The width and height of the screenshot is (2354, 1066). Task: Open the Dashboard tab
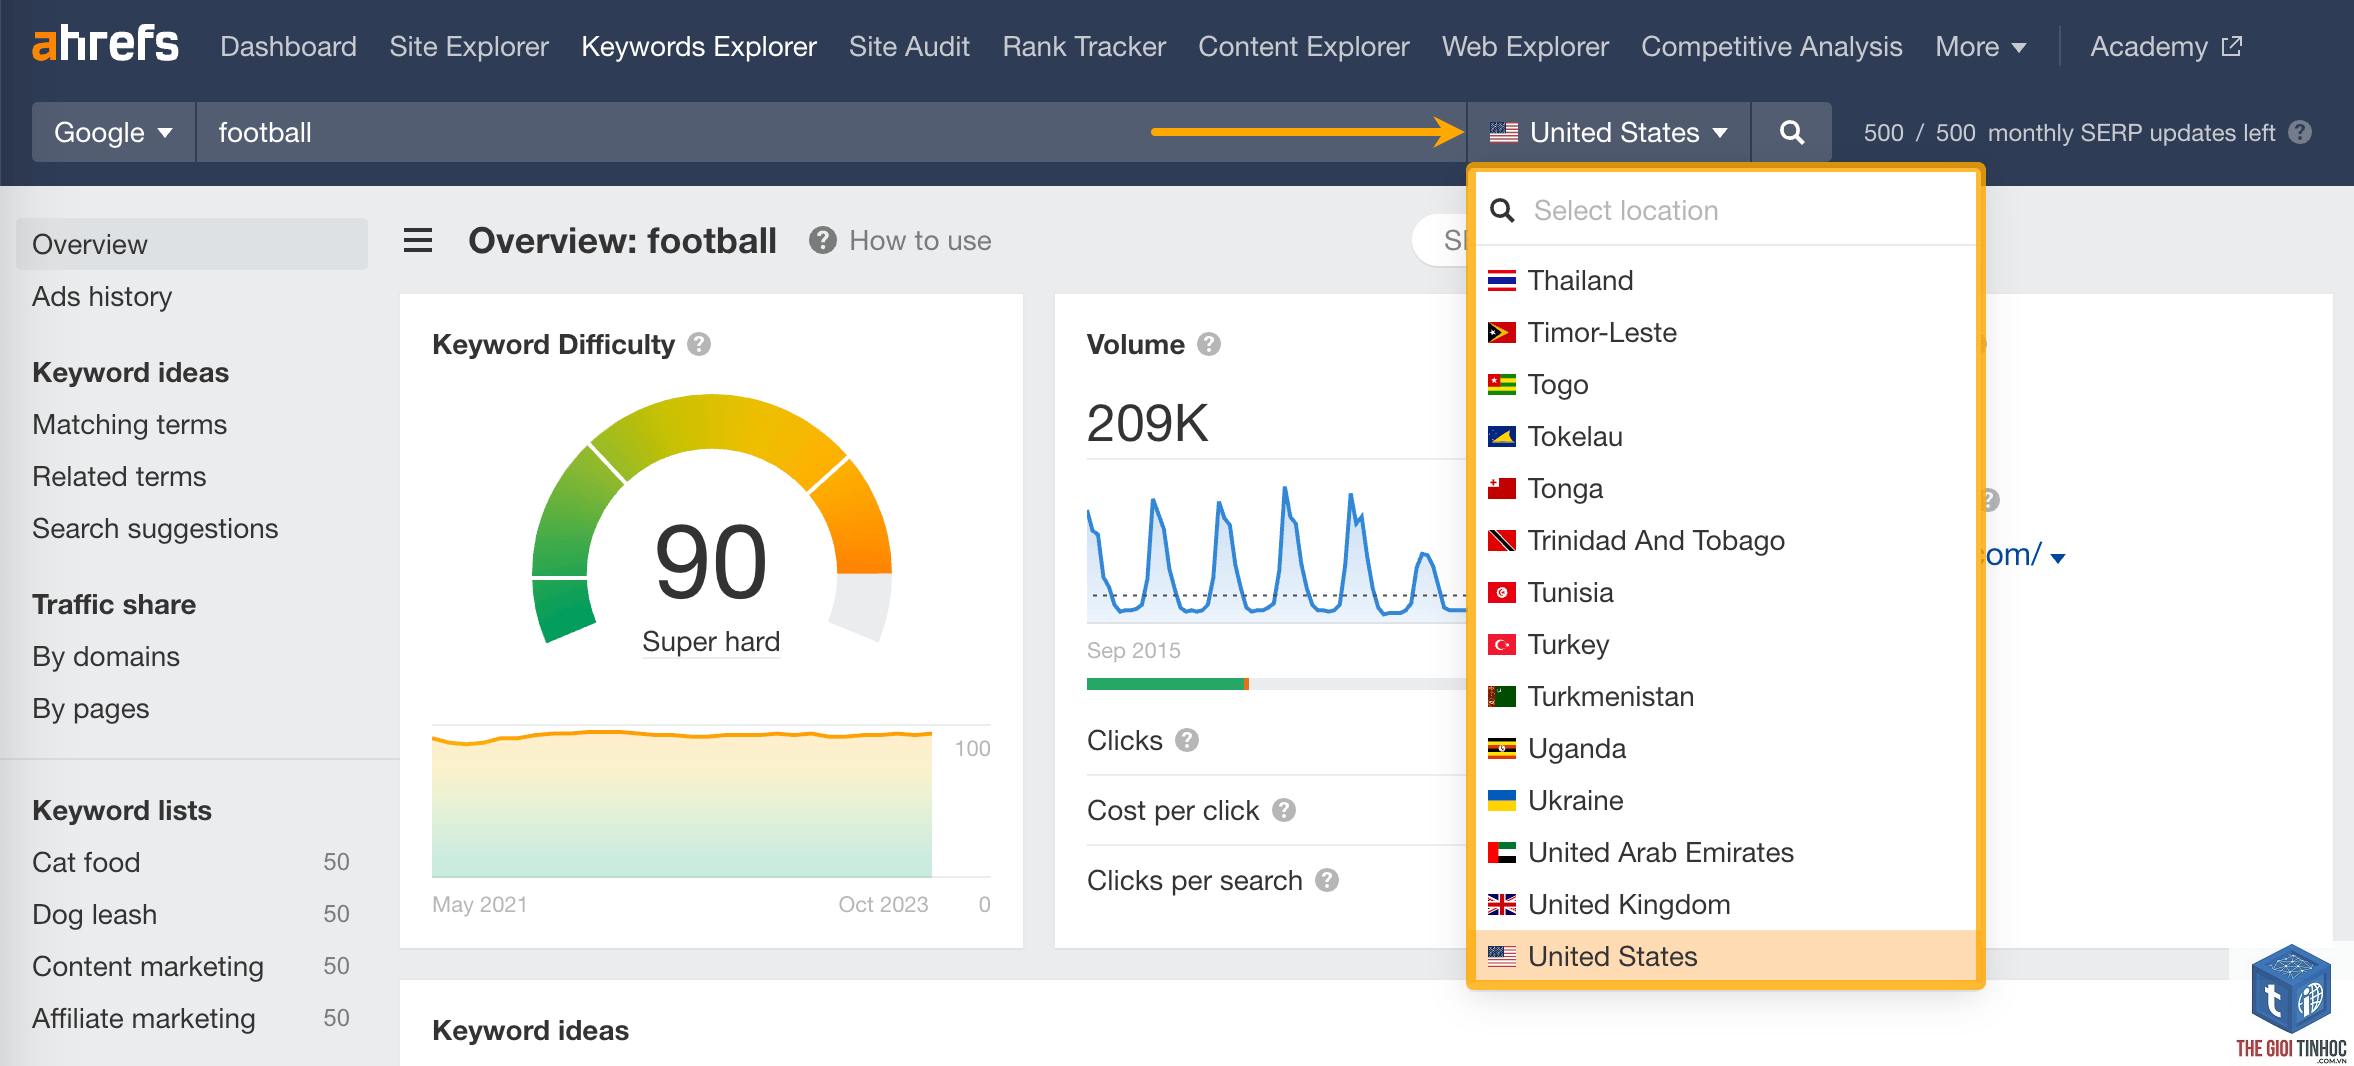288,46
